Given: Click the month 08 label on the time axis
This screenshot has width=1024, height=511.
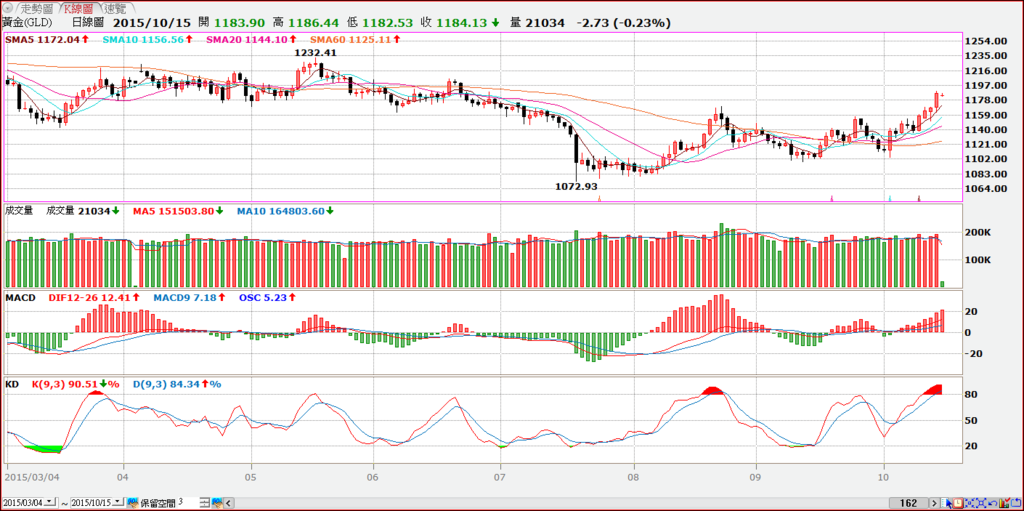Looking at the screenshot, I should tap(633, 478).
